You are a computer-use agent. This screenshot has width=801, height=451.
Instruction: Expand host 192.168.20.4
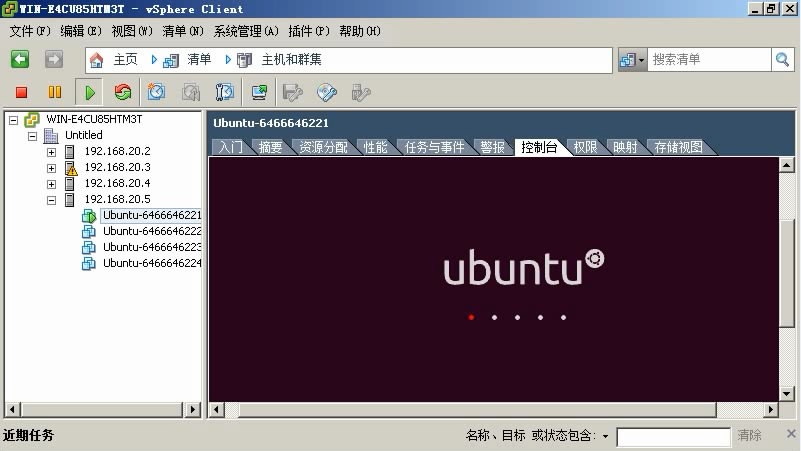[52, 184]
